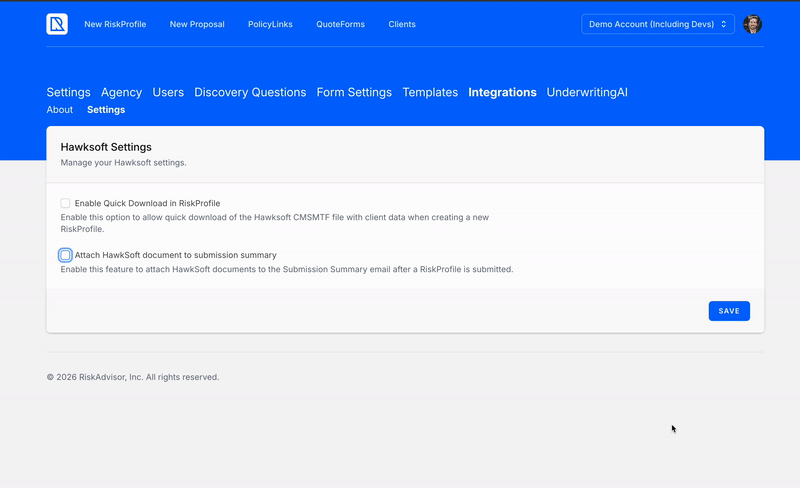
Task: Switch to the Agency tab
Action: coord(121,92)
